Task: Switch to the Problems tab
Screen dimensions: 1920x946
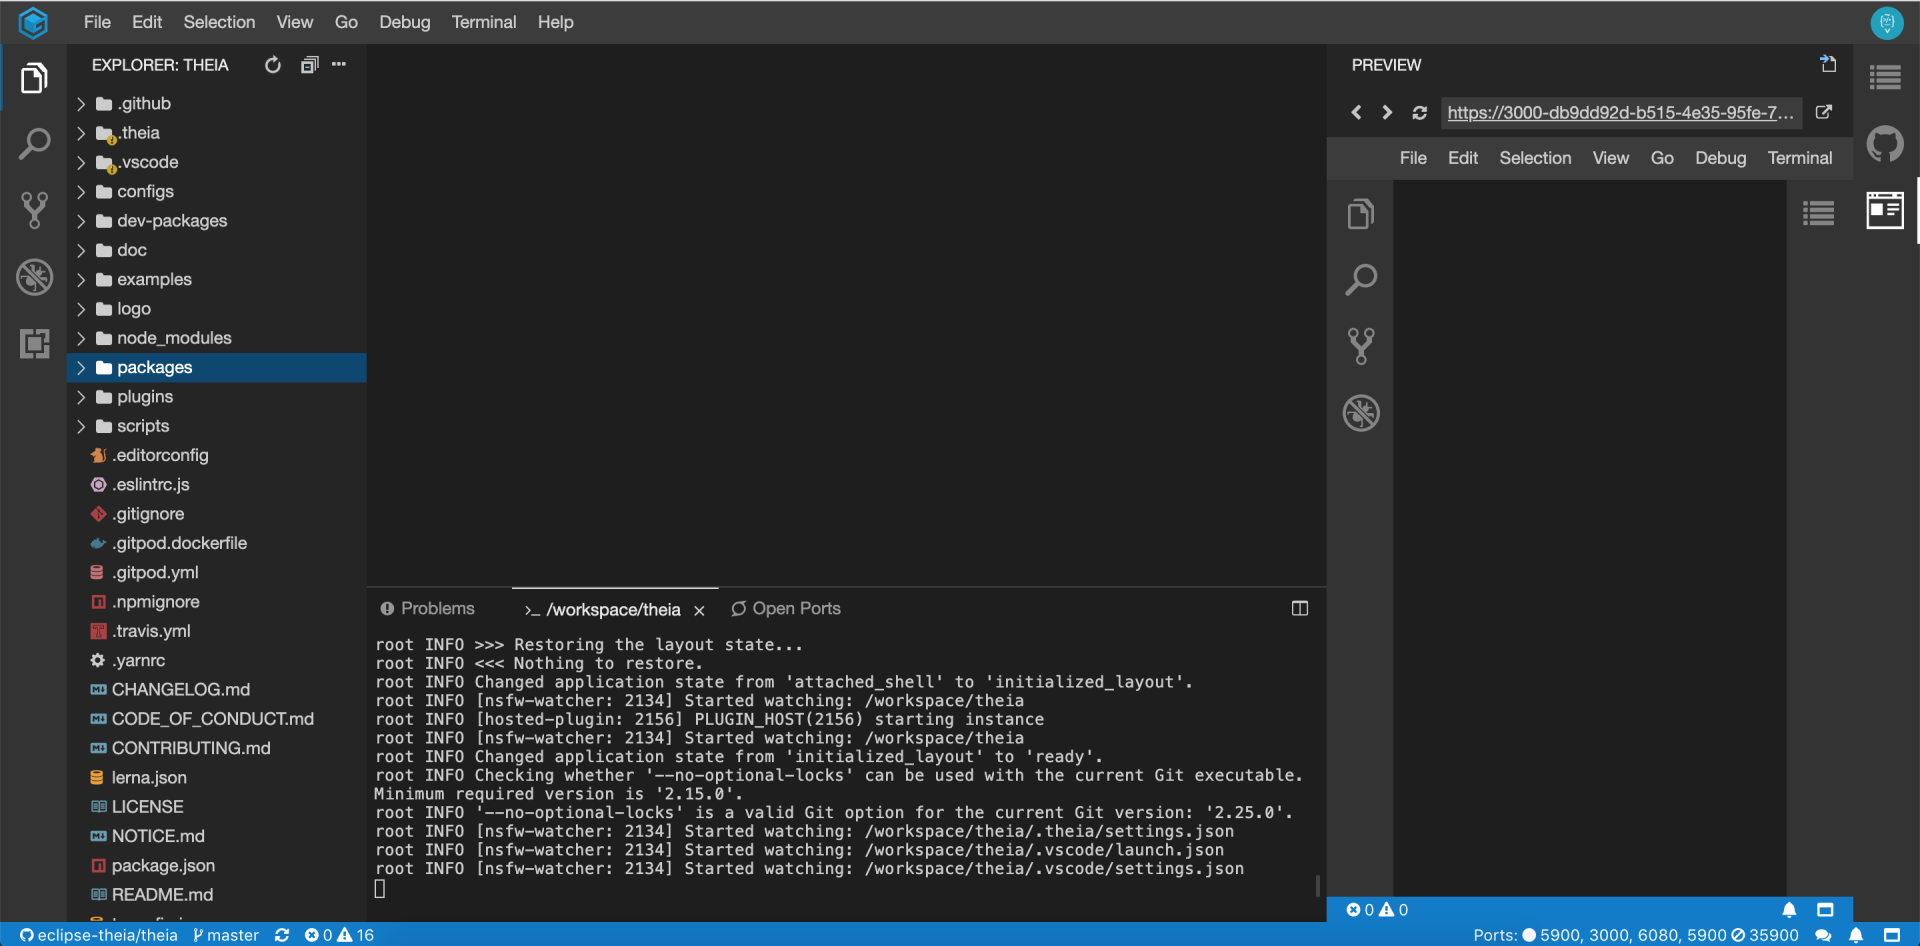Action: click(428, 608)
